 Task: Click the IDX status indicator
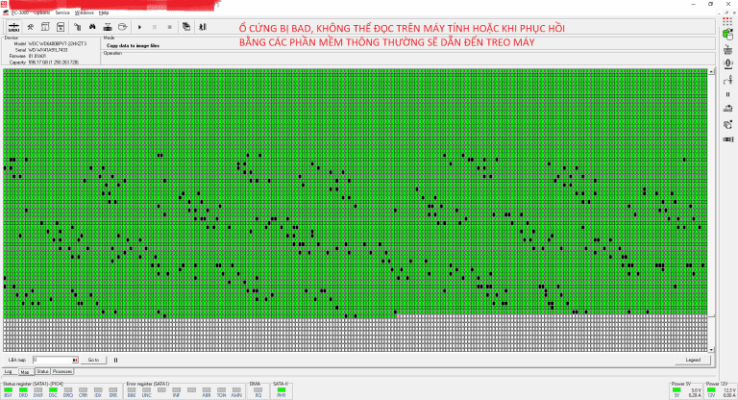(98, 392)
